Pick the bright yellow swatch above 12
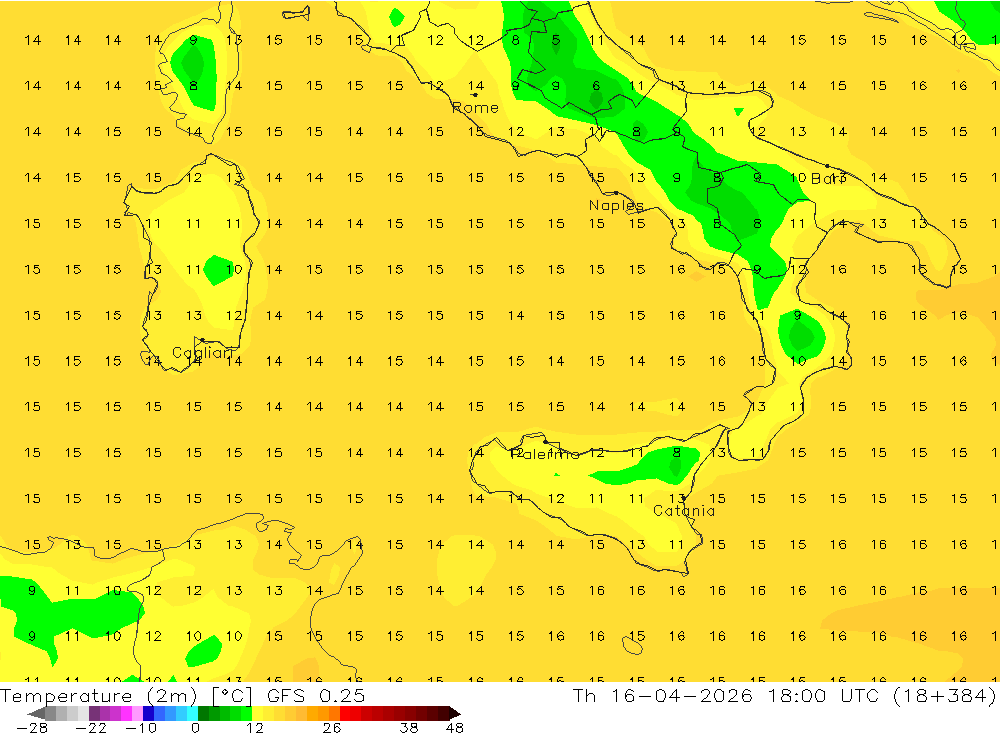Image resolution: width=1000 pixels, height=733 pixels. 258,713
